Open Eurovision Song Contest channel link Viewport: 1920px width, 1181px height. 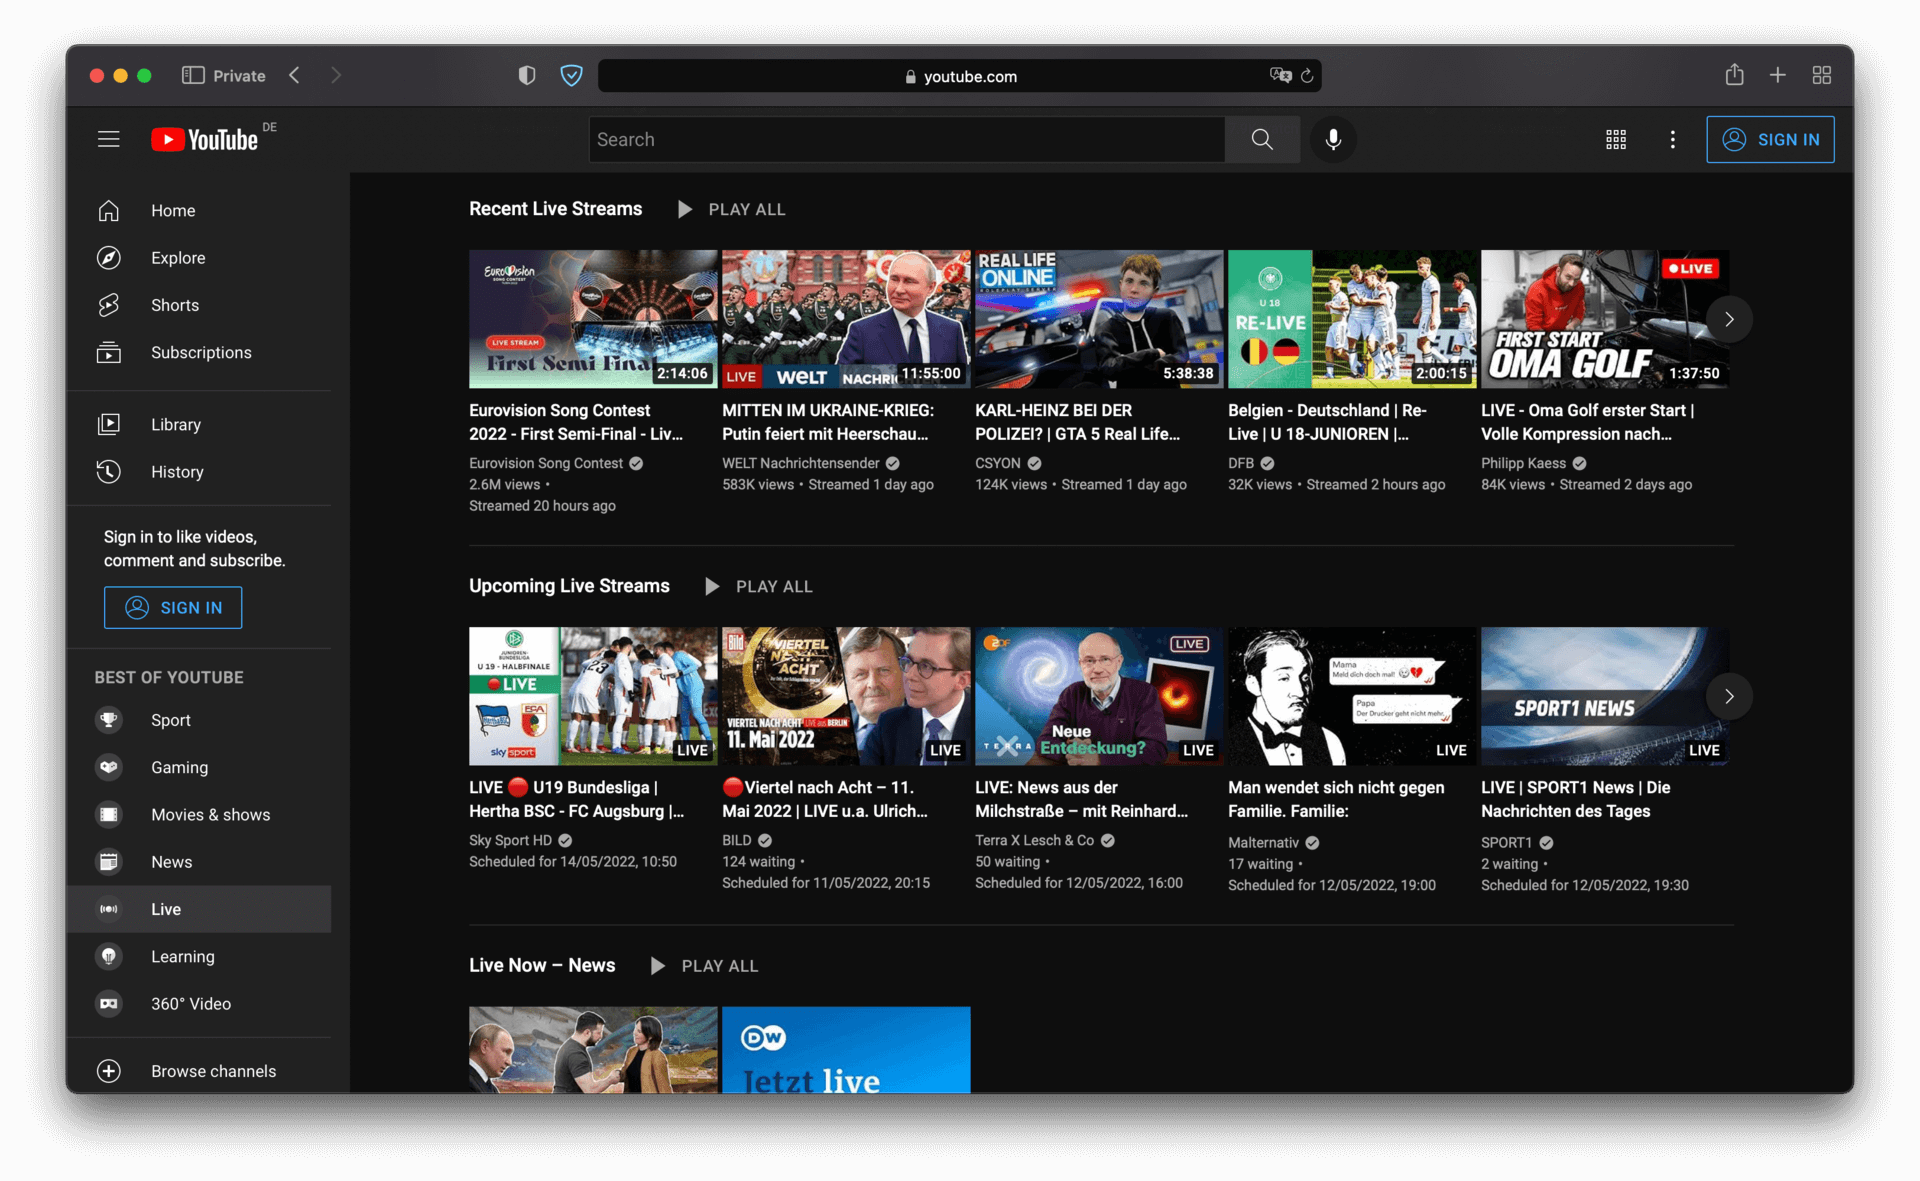tap(546, 463)
